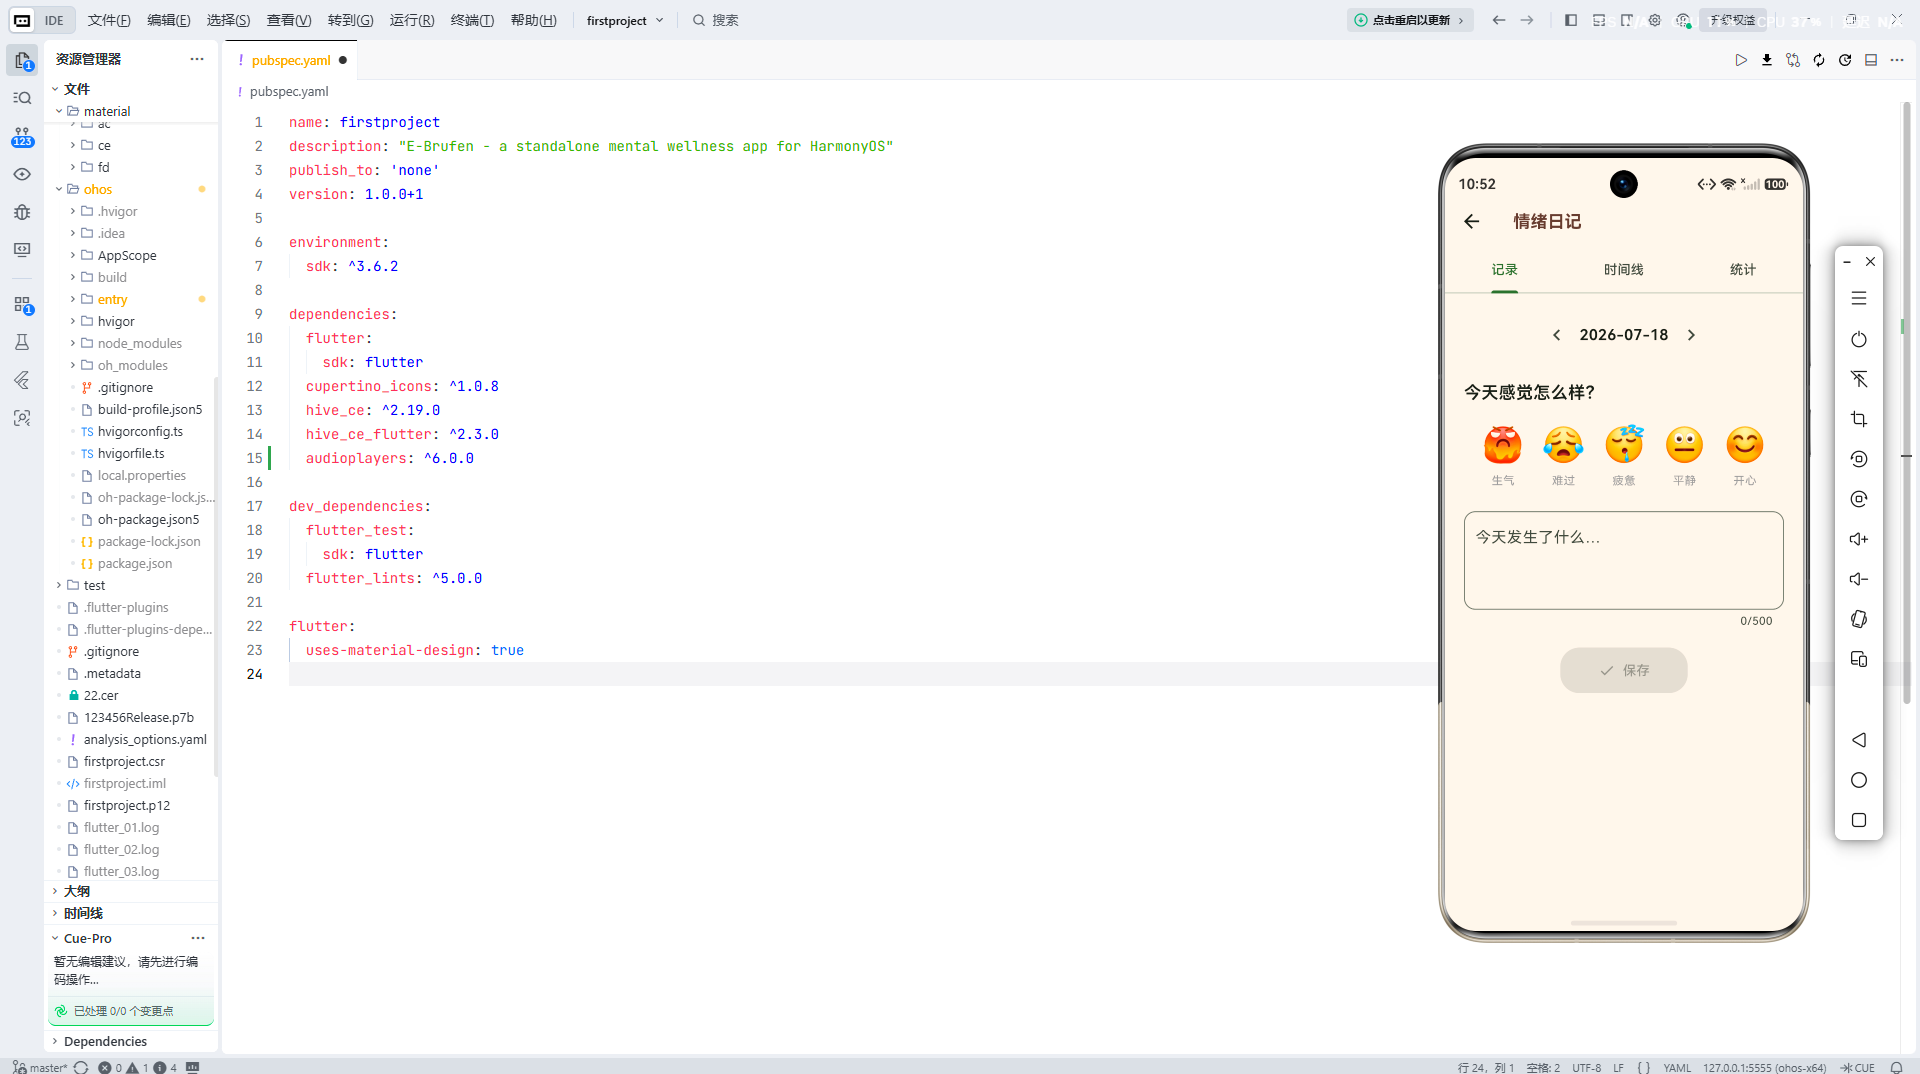The height and width of the screenshot is (1074, 1920).
Task: Open the 运行(R) menu
Action: tap(412, 20)
